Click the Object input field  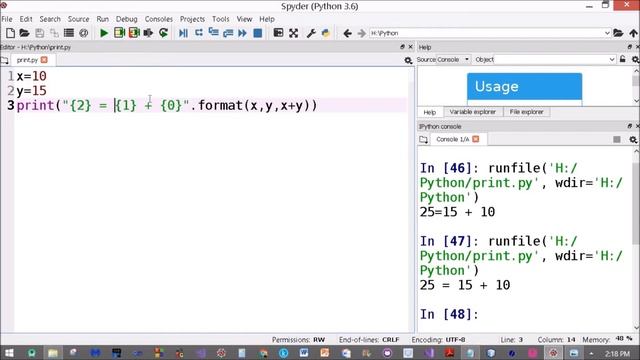tap(551, 60)
